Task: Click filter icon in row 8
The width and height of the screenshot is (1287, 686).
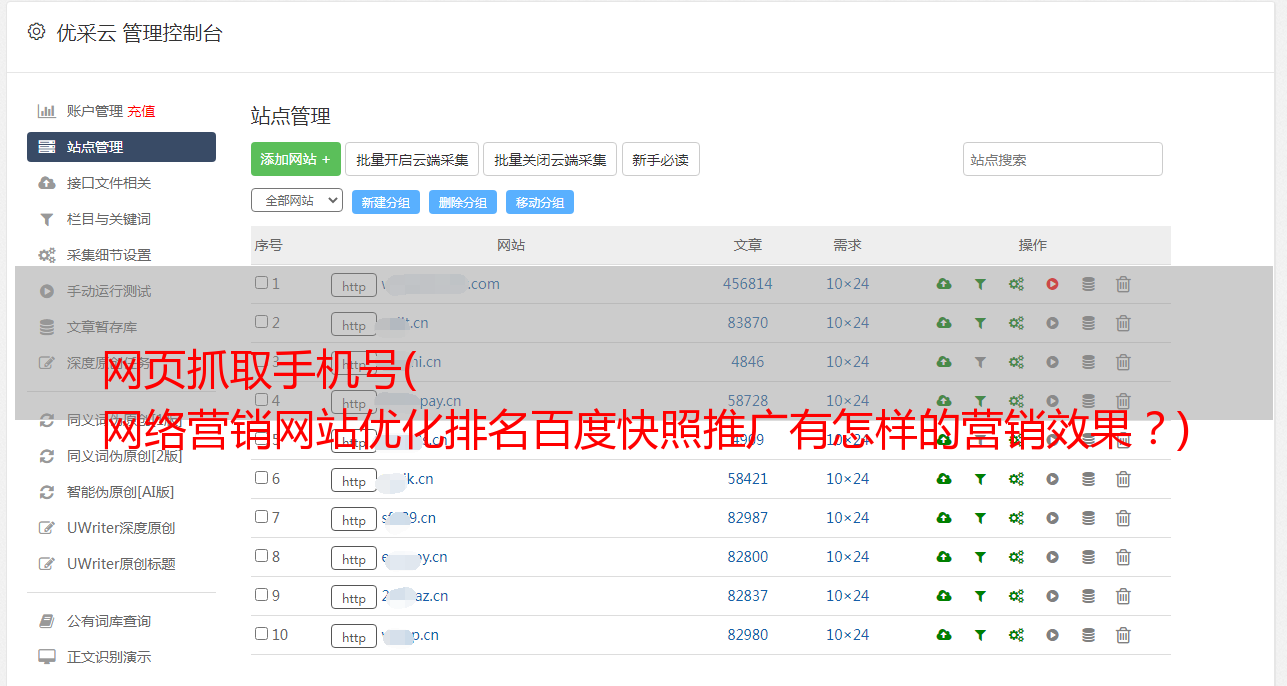Action: [x=980, y=557]
